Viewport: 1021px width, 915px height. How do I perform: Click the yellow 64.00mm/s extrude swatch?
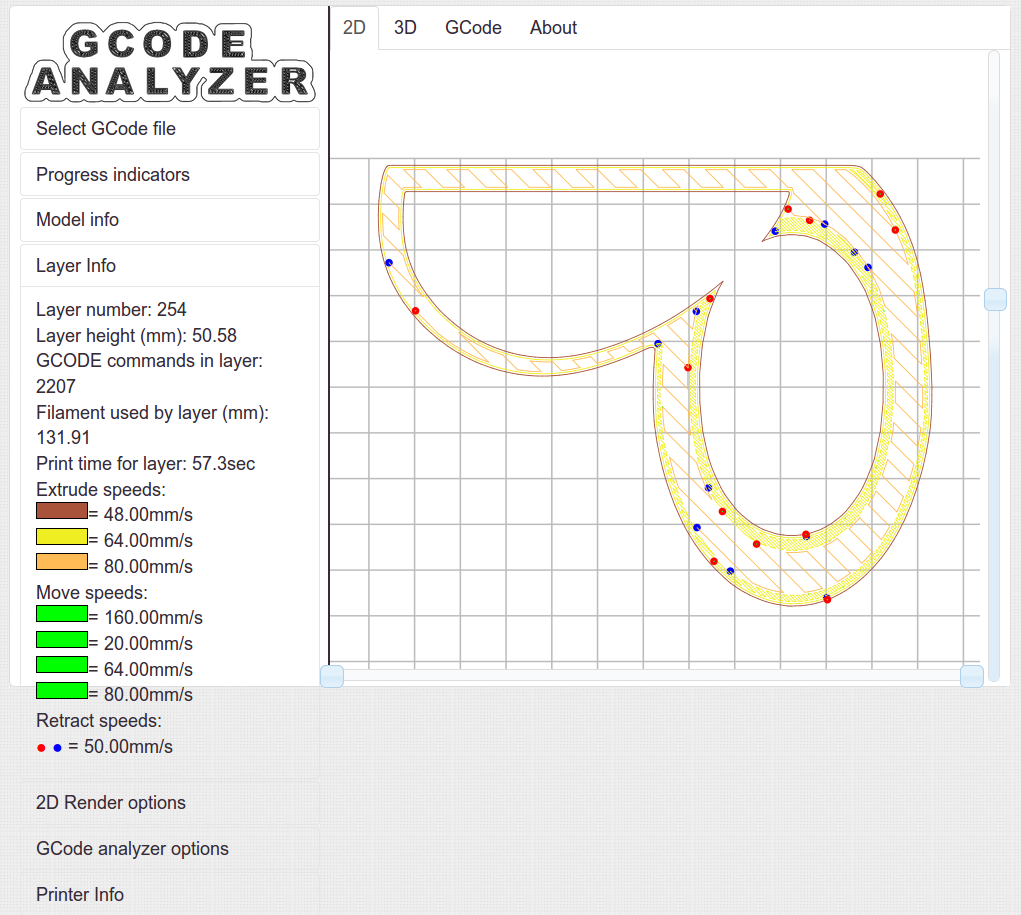coord(62,537)
